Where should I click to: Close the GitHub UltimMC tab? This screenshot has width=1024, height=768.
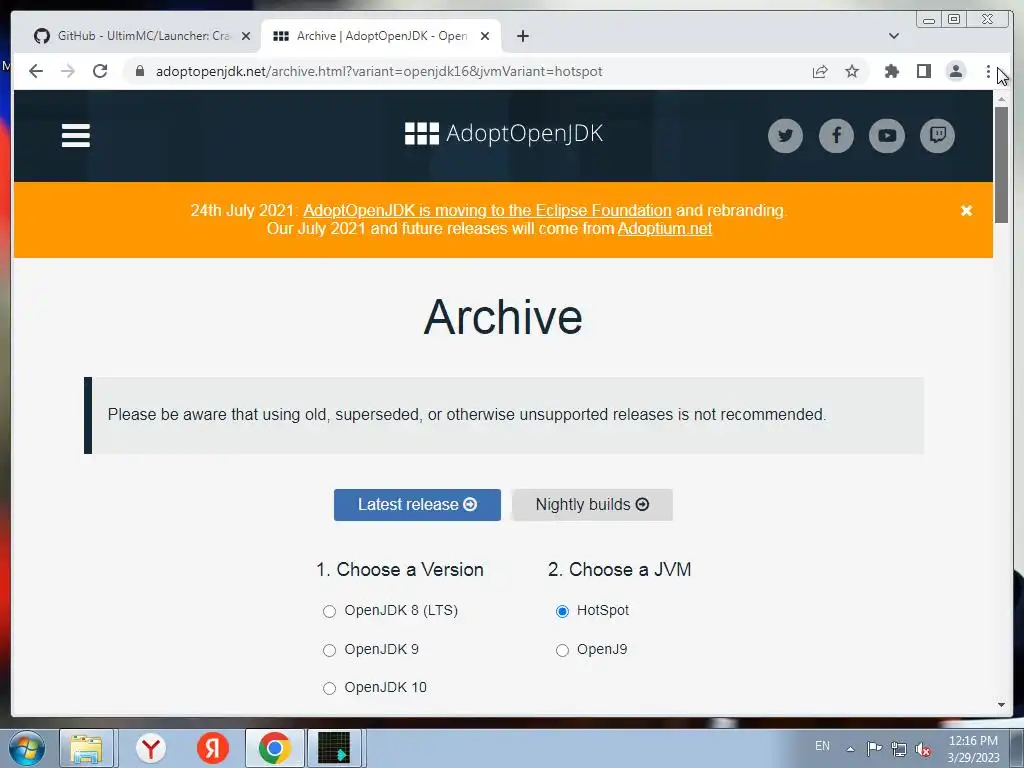(246, 36)
